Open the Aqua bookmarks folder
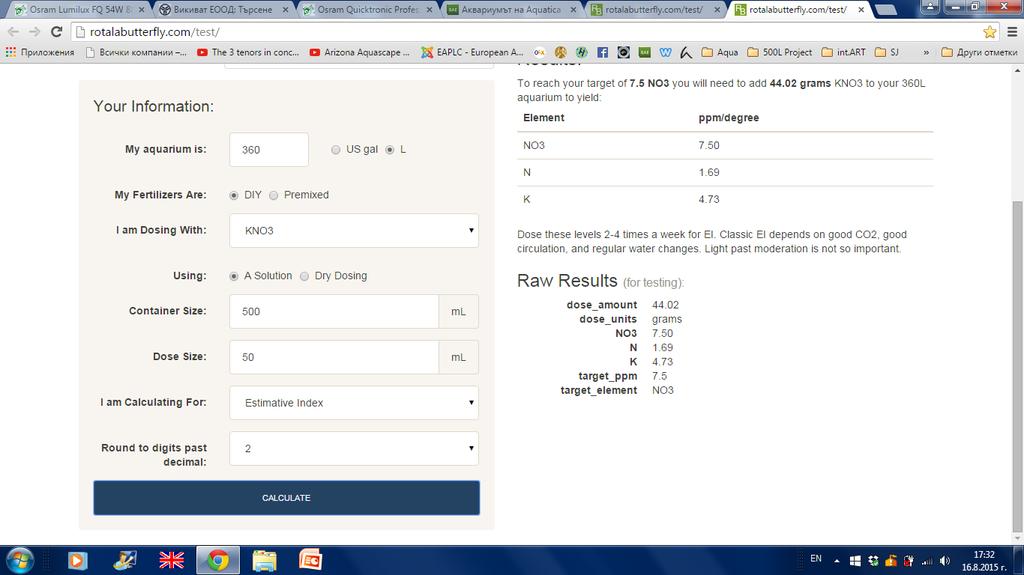Screen dimensions: 1024x575 [720, 52]
